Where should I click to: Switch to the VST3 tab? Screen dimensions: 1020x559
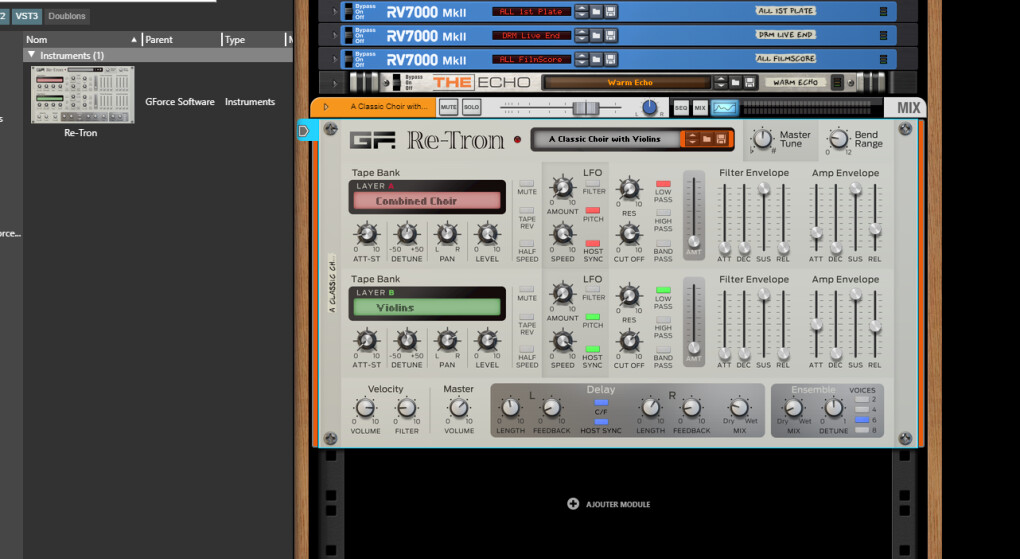coord(27,16)
